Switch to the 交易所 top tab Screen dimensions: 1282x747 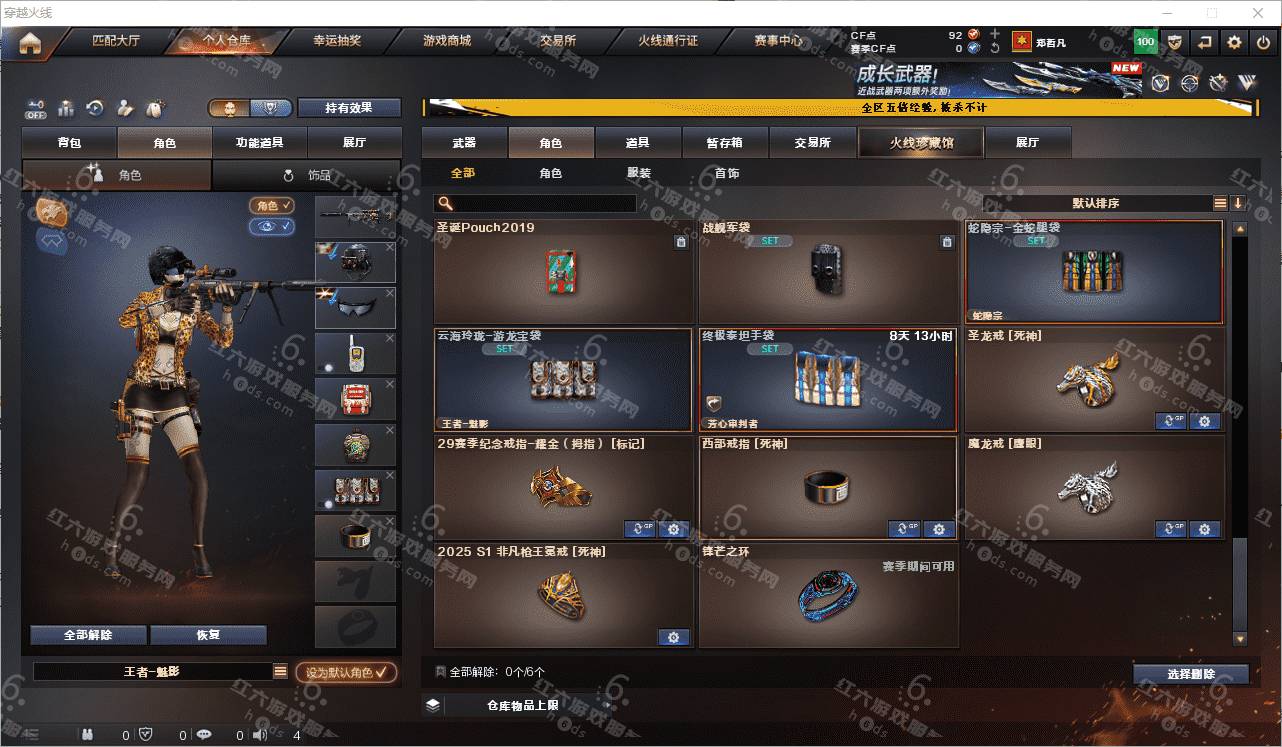pyautogui.click(x=557, y=41)
